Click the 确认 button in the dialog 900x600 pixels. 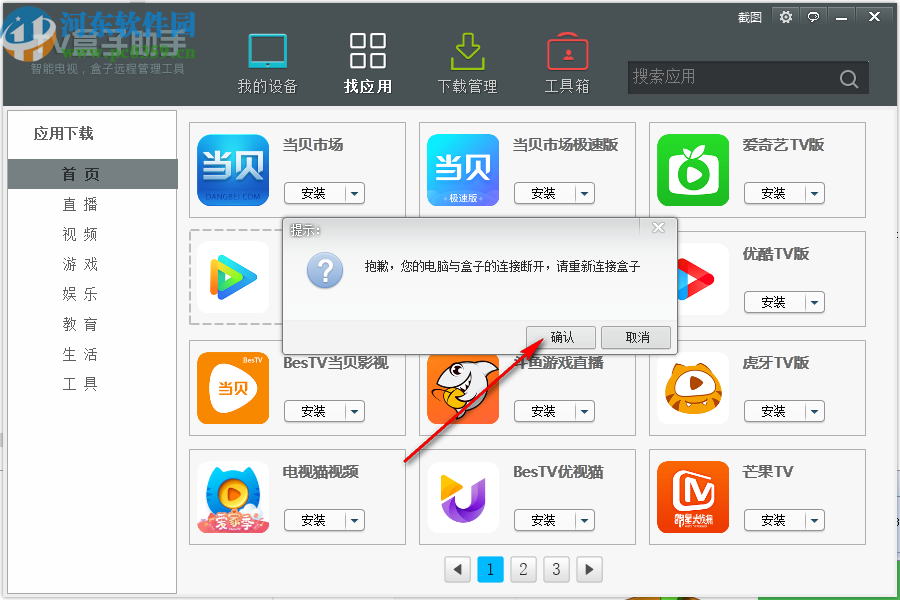click(563, 337)
